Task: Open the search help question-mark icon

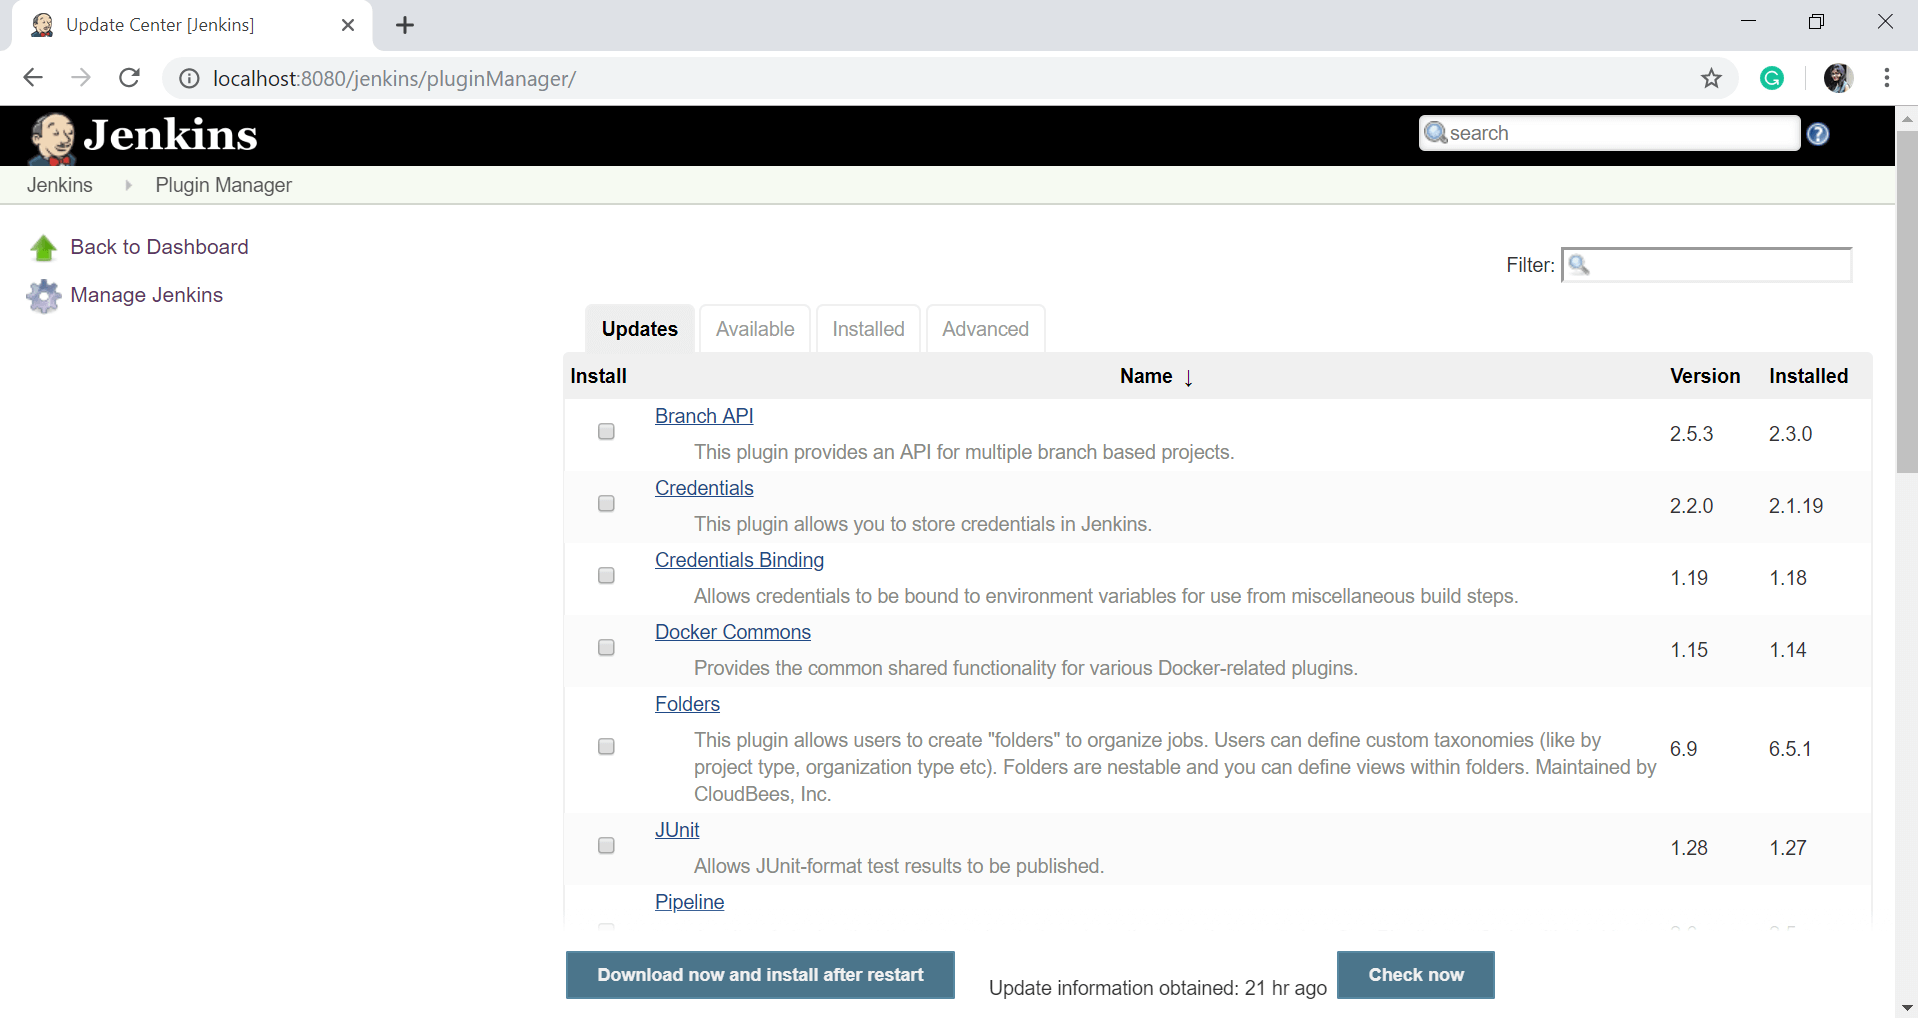Action: tap(1818, 134)
